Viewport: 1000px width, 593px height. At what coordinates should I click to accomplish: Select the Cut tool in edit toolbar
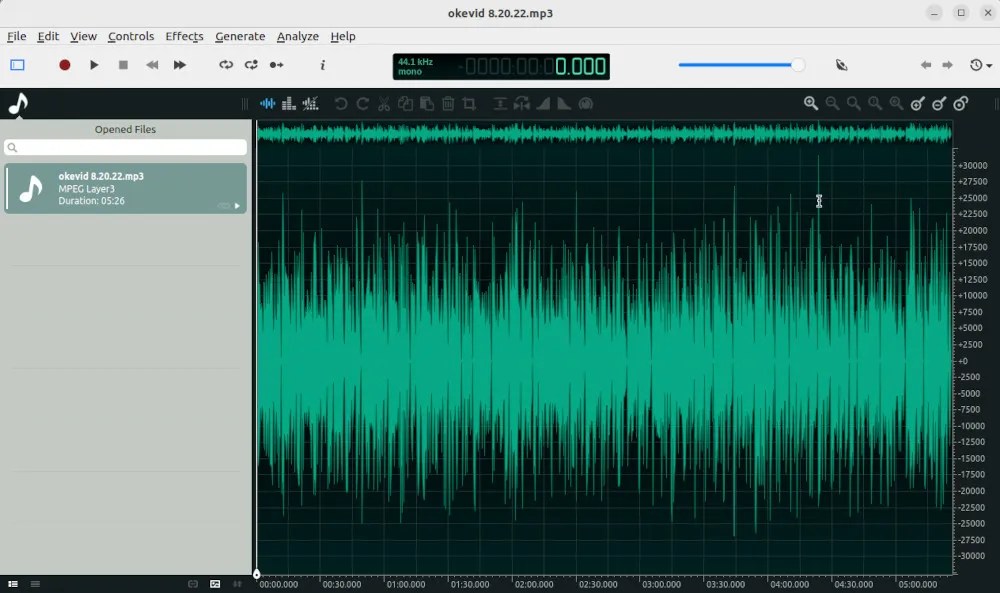tap(383, 103)
